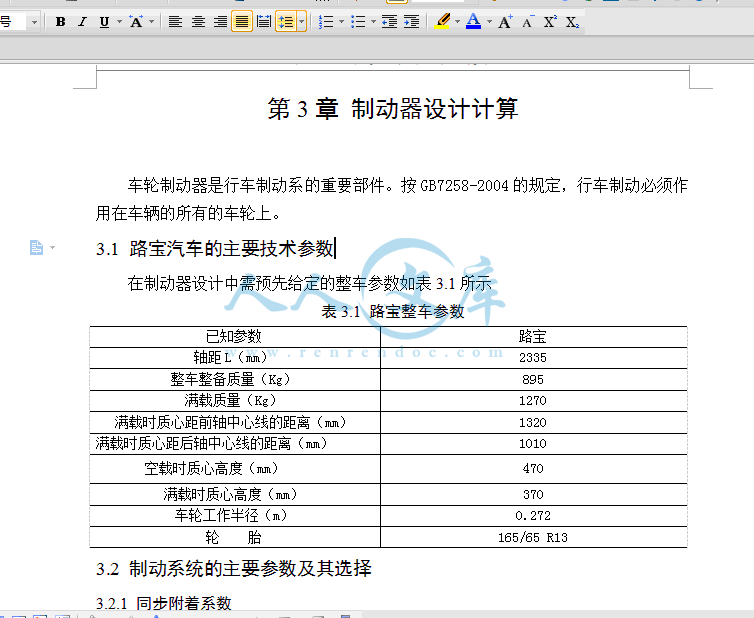Viewport: 754px width, 618px height.
Task: Click 满载时质心距前轴中心线的距离 cell
Action: coord(235,422)
